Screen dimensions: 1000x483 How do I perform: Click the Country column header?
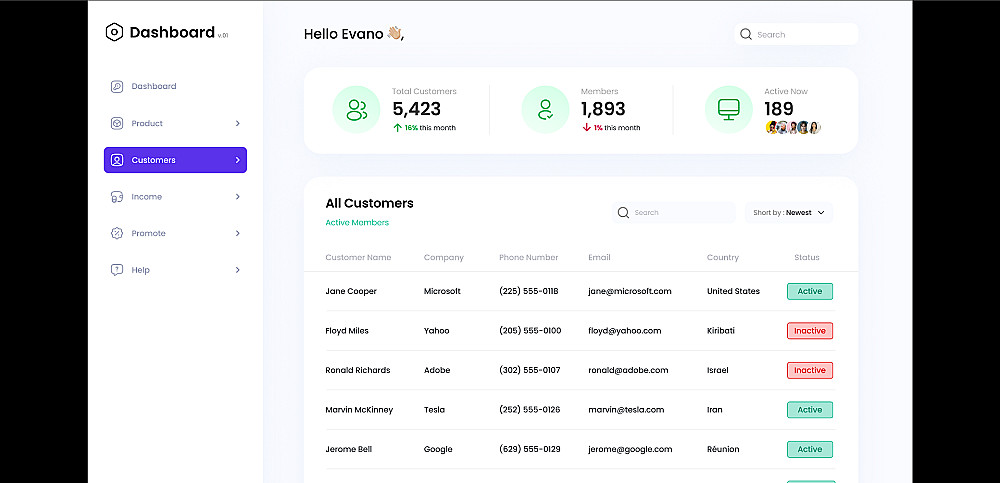[723, 258]
